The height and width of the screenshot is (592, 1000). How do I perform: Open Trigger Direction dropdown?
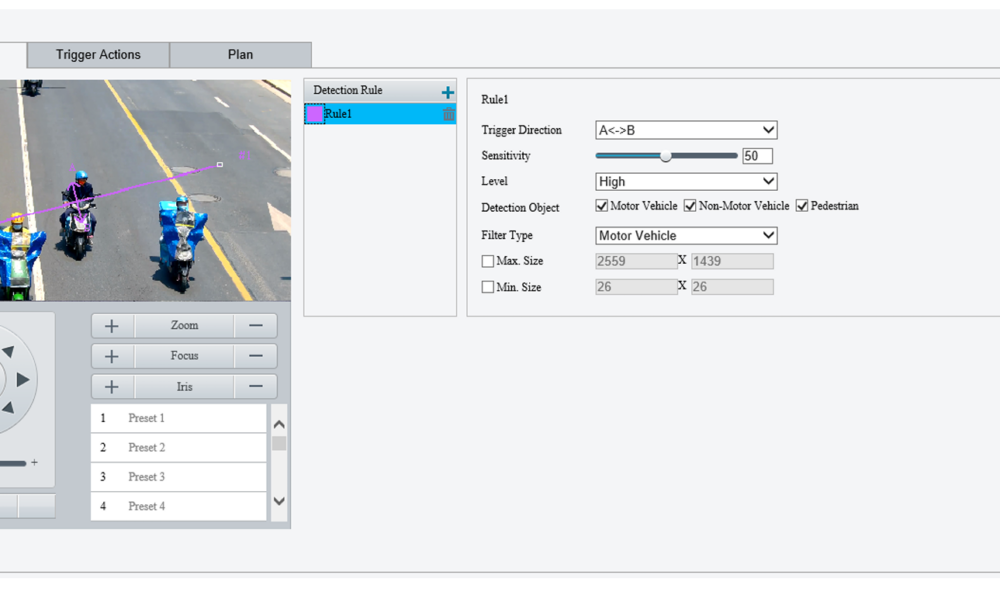tap(686, 130)
